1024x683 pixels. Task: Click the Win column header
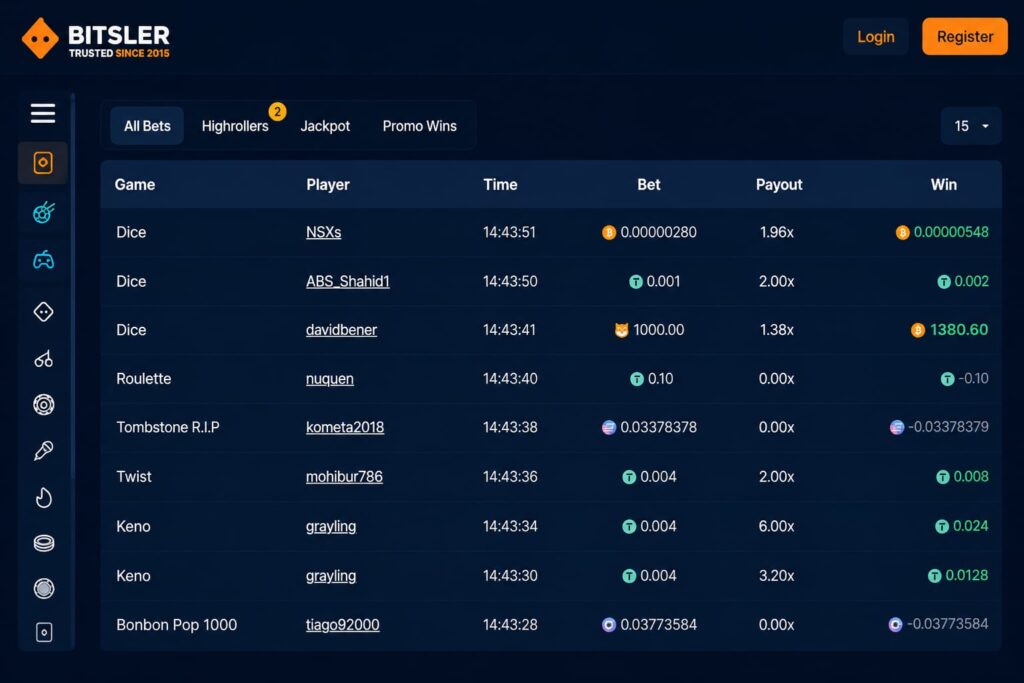click(944, 185)
